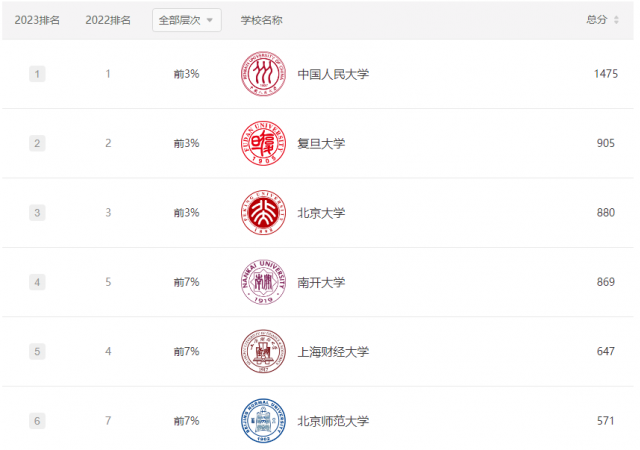Screen dimensions: 640x450
Task: Click the Beijing Normal University logo
Action: coord(263,421)
